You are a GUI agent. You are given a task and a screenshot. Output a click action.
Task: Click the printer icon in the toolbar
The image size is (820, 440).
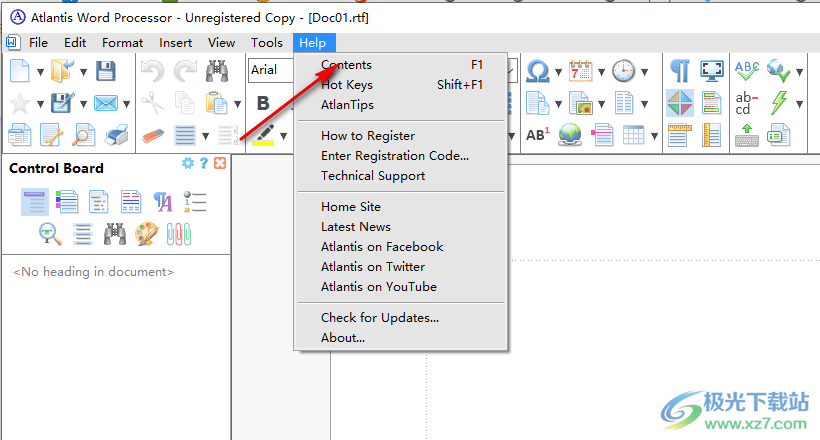tap(116, 134)
